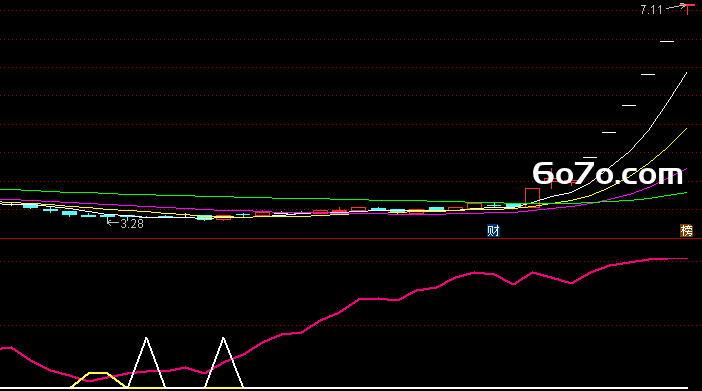Click the arrow beside the 3.28 low label
The image size is (702, 391).
pos(112,222)
